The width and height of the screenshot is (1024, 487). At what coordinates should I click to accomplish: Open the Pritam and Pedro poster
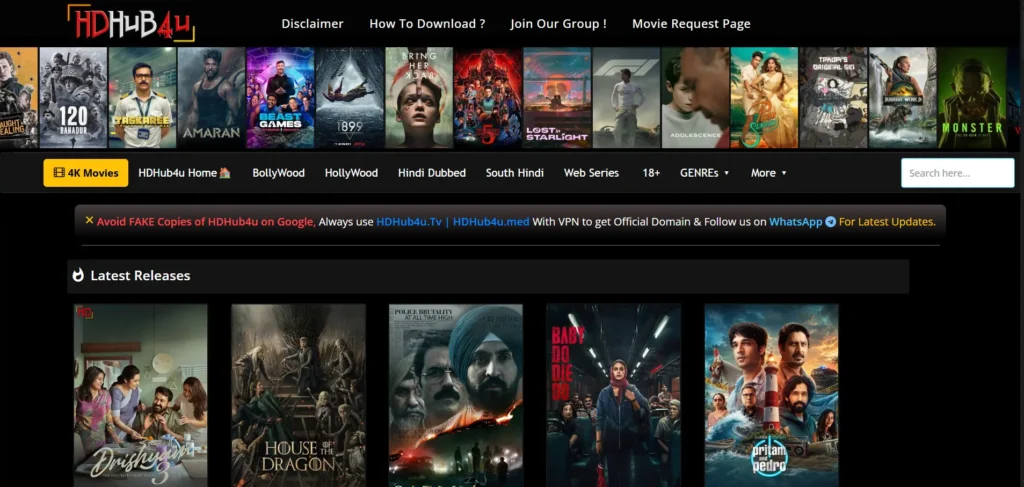(771, 396)
